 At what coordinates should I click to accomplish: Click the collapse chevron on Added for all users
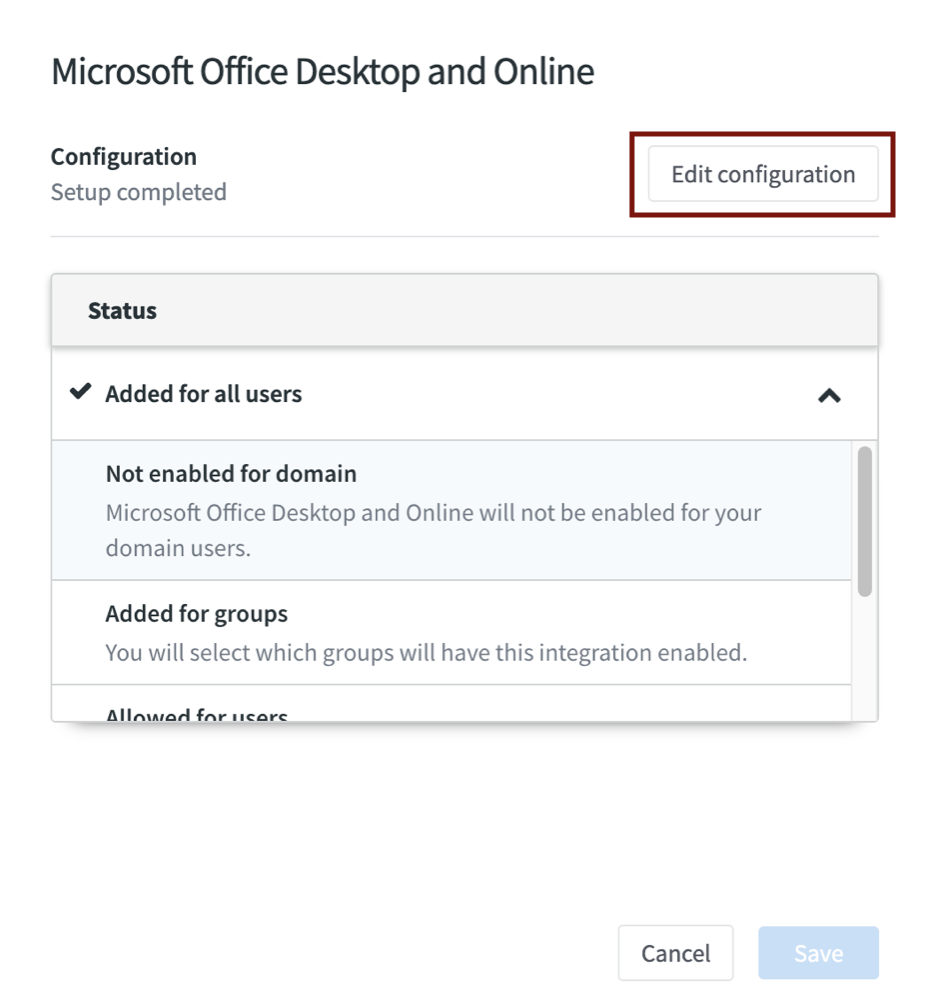(x=828, y=395)
